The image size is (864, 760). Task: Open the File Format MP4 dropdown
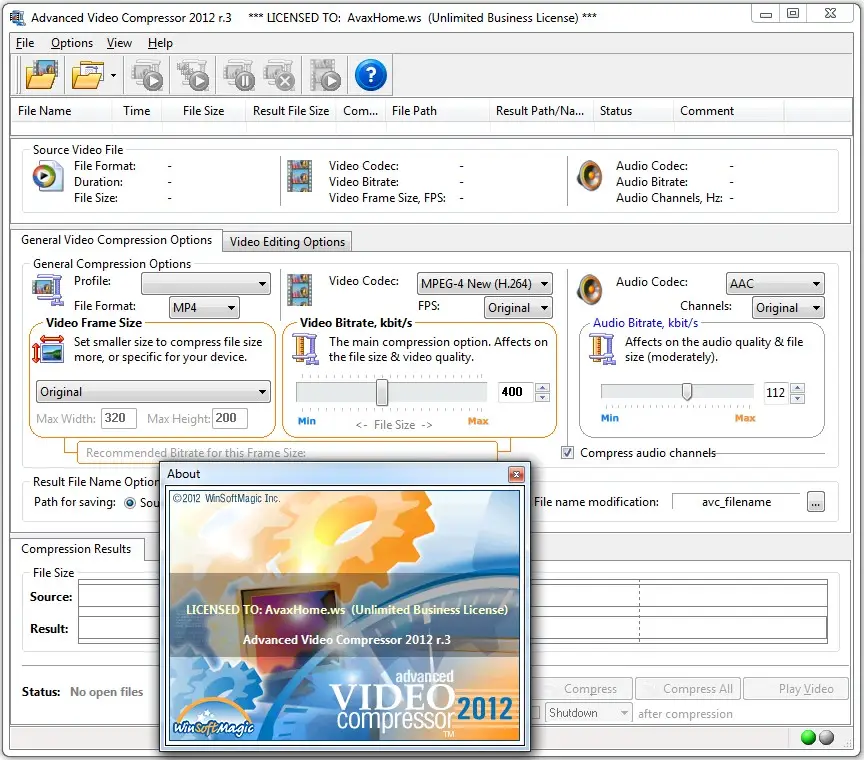coord(204,308)
